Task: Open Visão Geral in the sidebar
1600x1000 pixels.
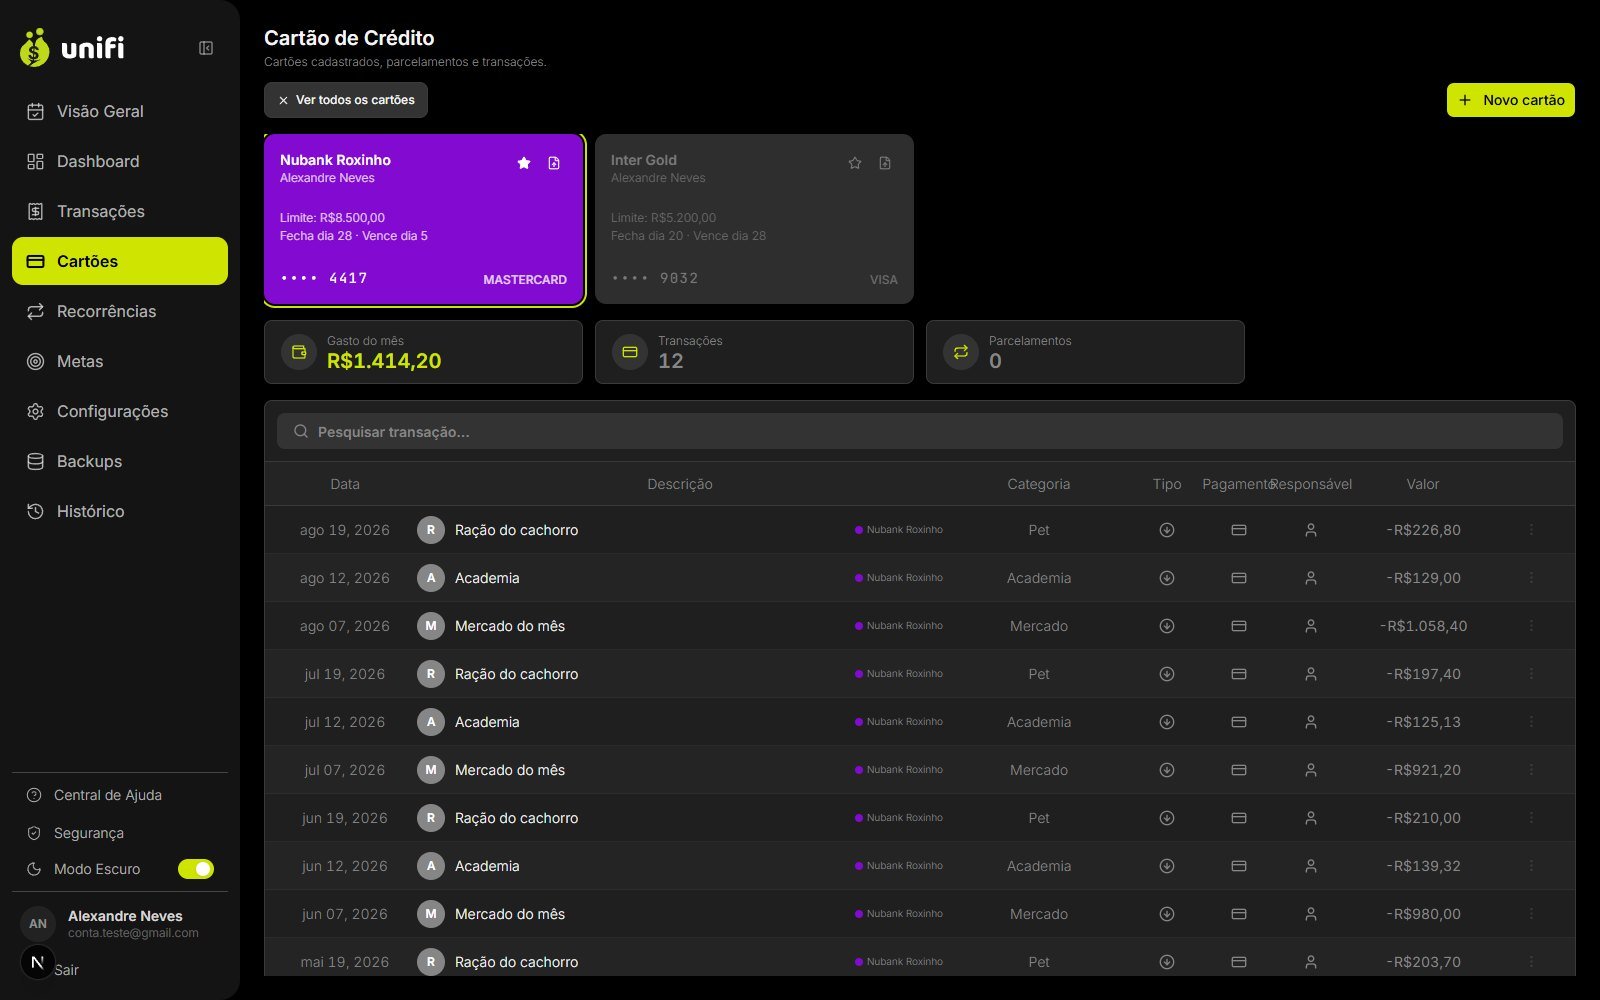Action: click(x=120, y=111)
